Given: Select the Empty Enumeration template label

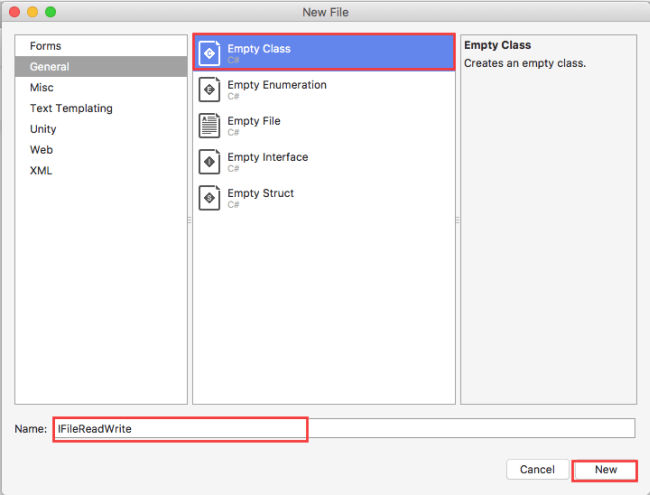Looking at the screenshot, I should [276, 85].
